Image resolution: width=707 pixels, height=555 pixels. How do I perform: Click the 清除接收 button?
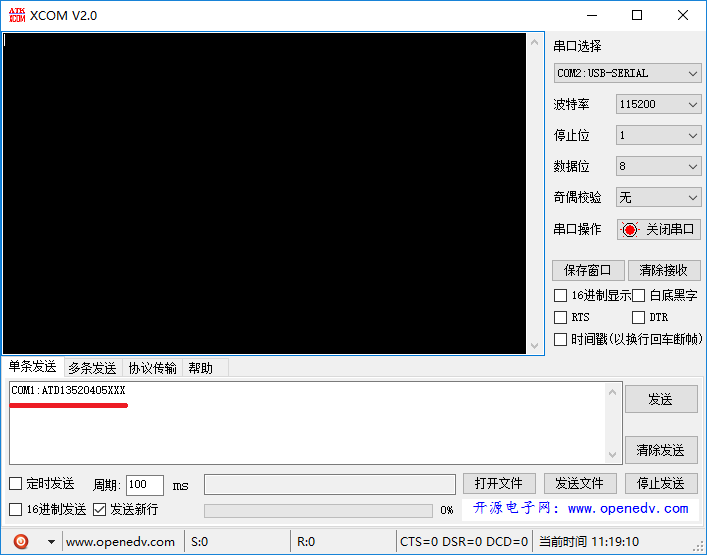pyautogui.click(x=664, y=271)
